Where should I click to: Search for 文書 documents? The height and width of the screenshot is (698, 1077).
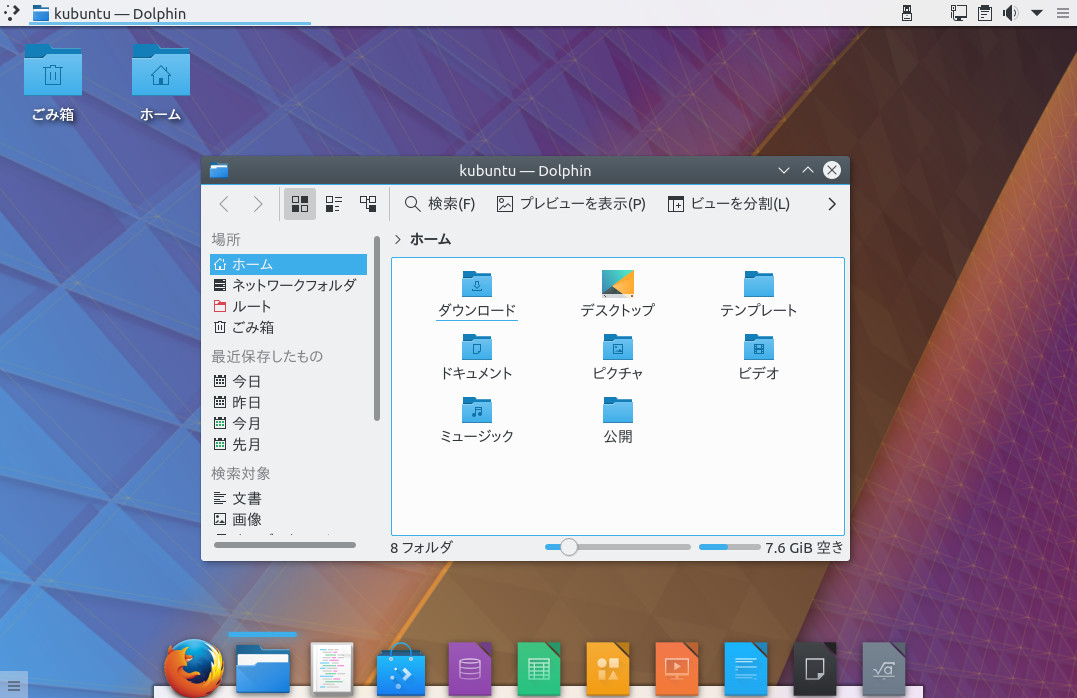[x=288, y=499]
